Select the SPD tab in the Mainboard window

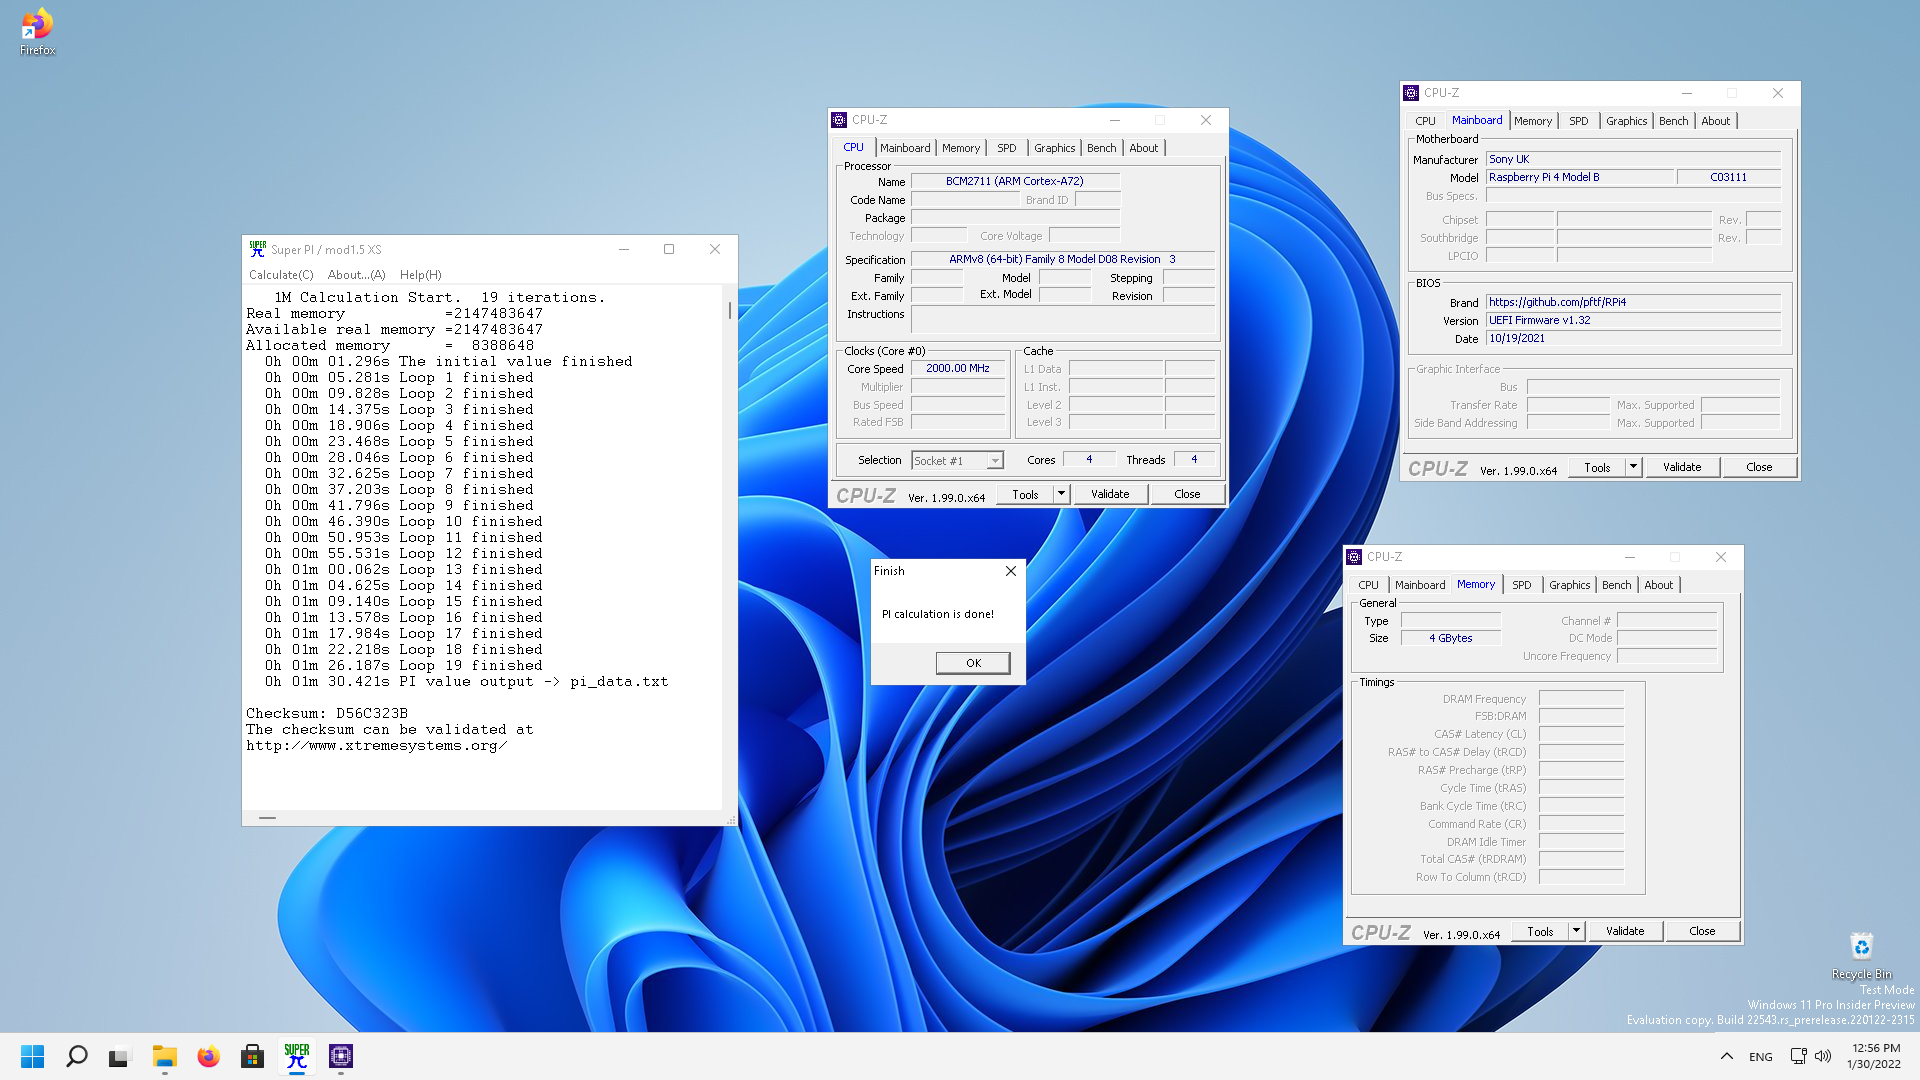click(1579, 121)
